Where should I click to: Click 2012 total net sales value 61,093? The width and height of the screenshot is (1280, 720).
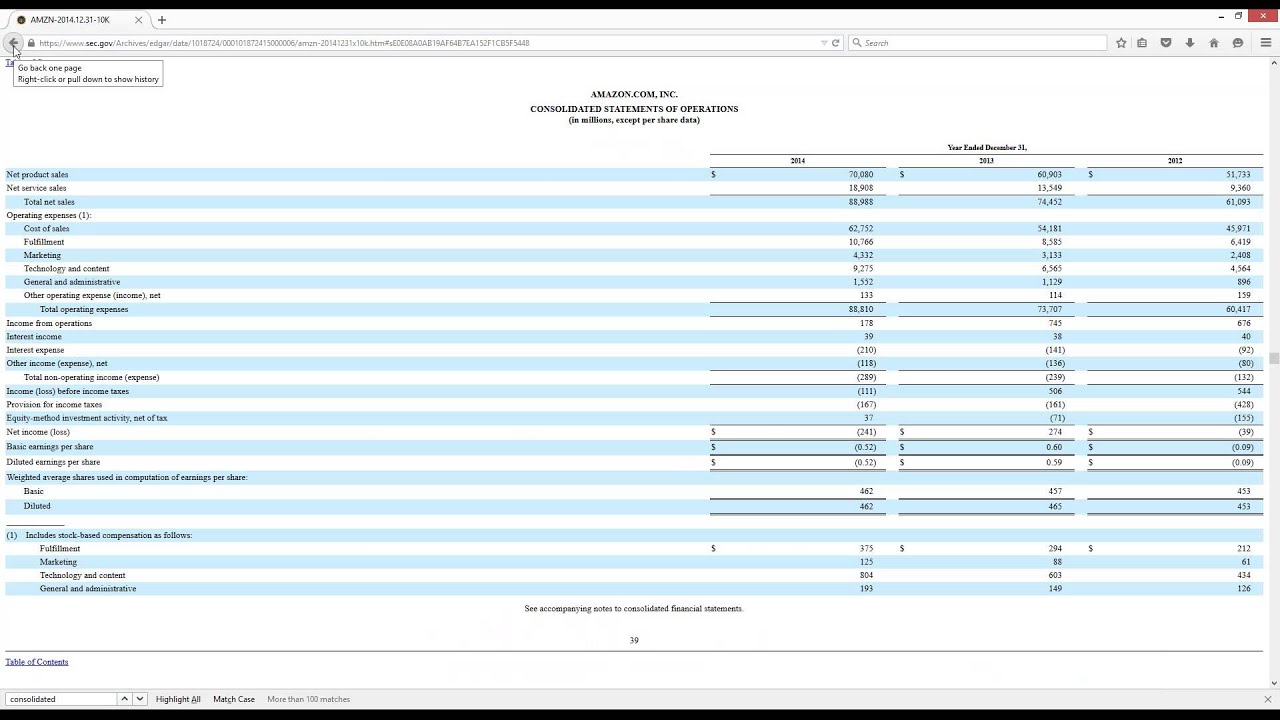1238,202
